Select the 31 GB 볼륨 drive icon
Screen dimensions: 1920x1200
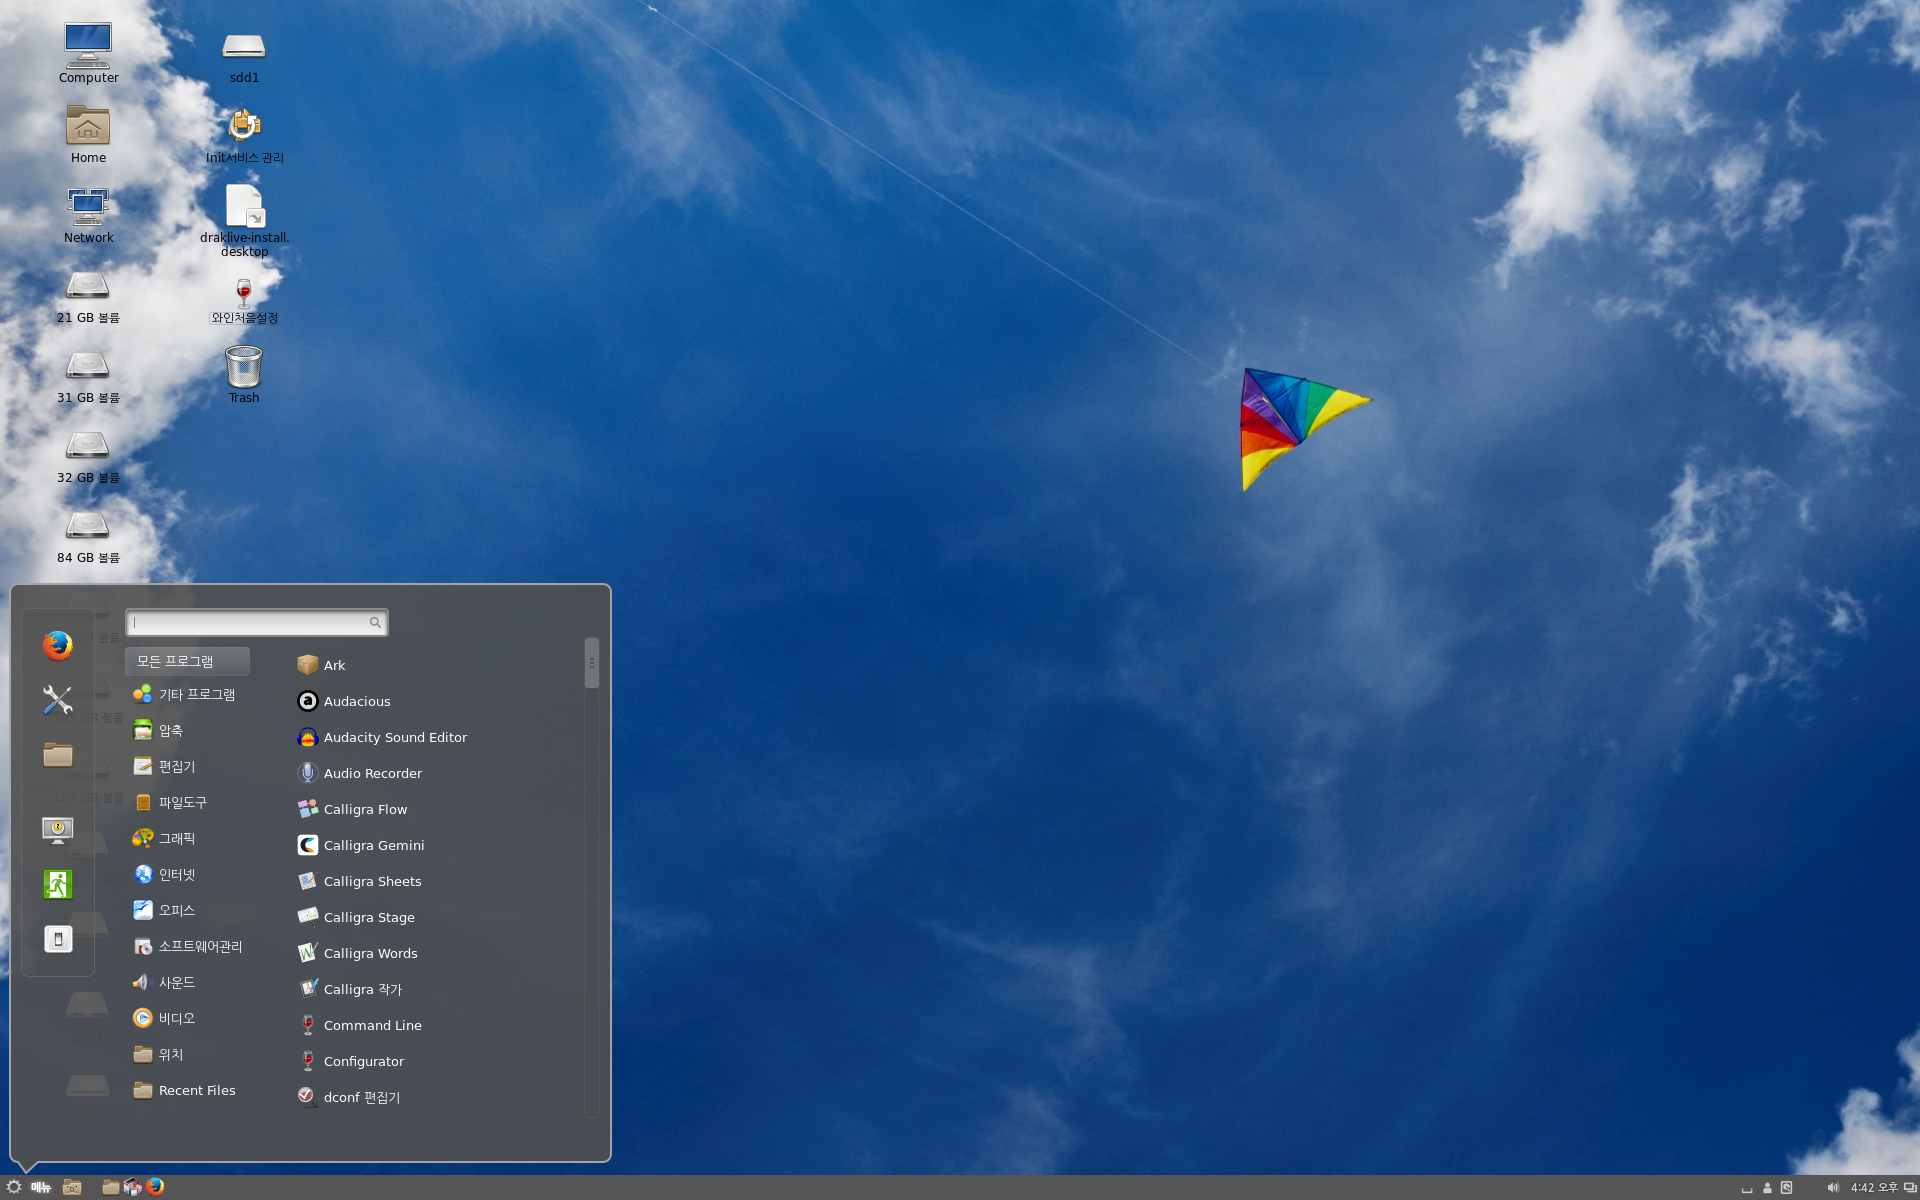coord(88,376)
